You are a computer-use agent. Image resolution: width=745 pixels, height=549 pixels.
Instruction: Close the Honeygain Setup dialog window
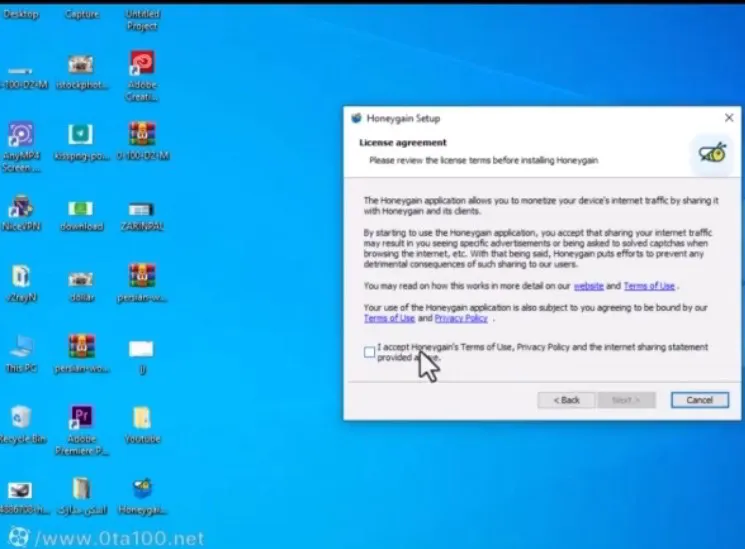click(728, 118)
